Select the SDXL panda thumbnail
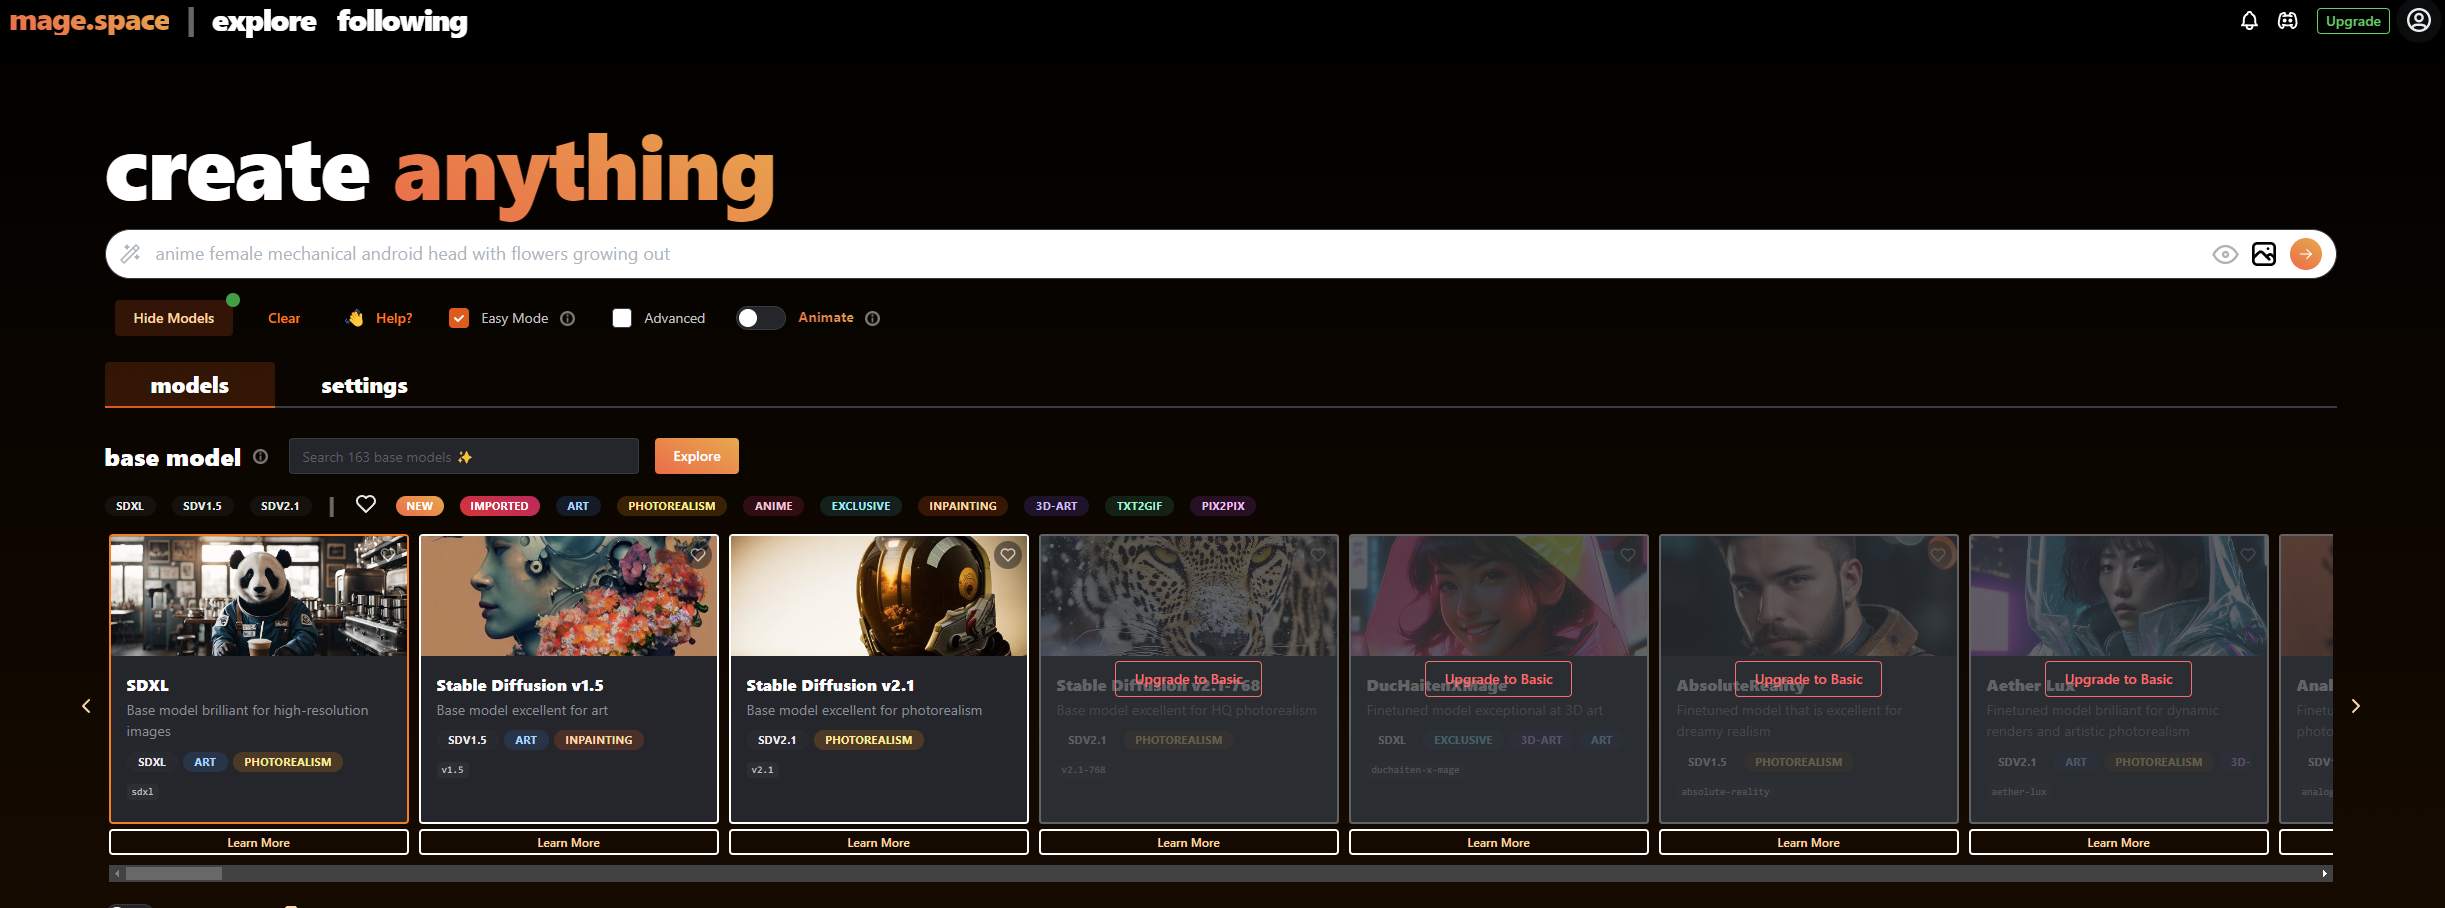The height and width of the screenshot is (908, 2445). pyautogui.click(x=259, y=596)
